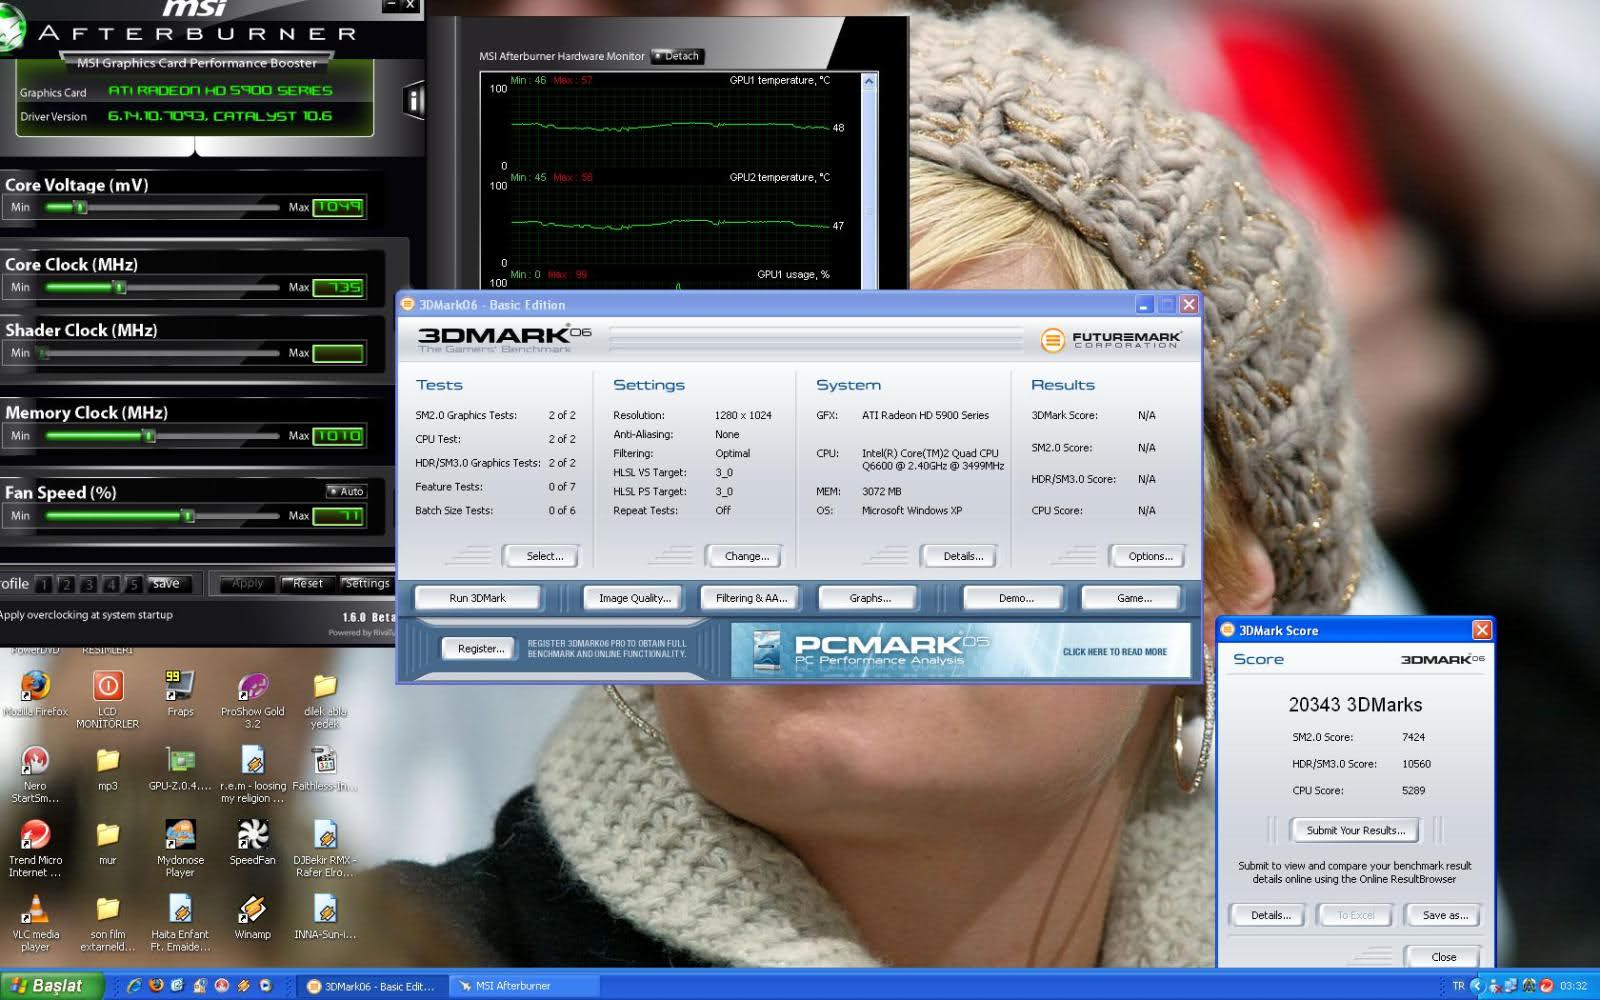1600x1000 pixels.
Task: Open Afterburner Settings
Action: (366, 583)
